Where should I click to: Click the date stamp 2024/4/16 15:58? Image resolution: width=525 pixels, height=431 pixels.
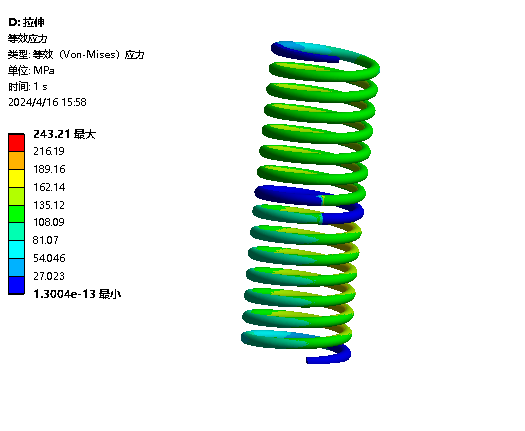47,102
